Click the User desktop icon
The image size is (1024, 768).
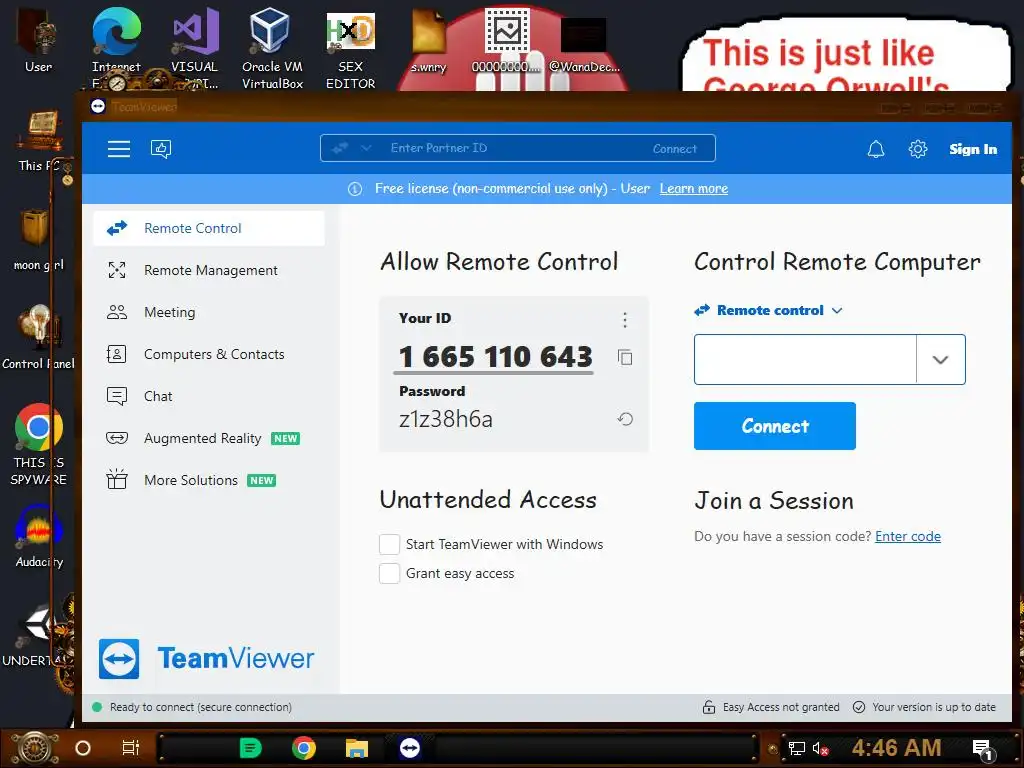tap(39, 40)
